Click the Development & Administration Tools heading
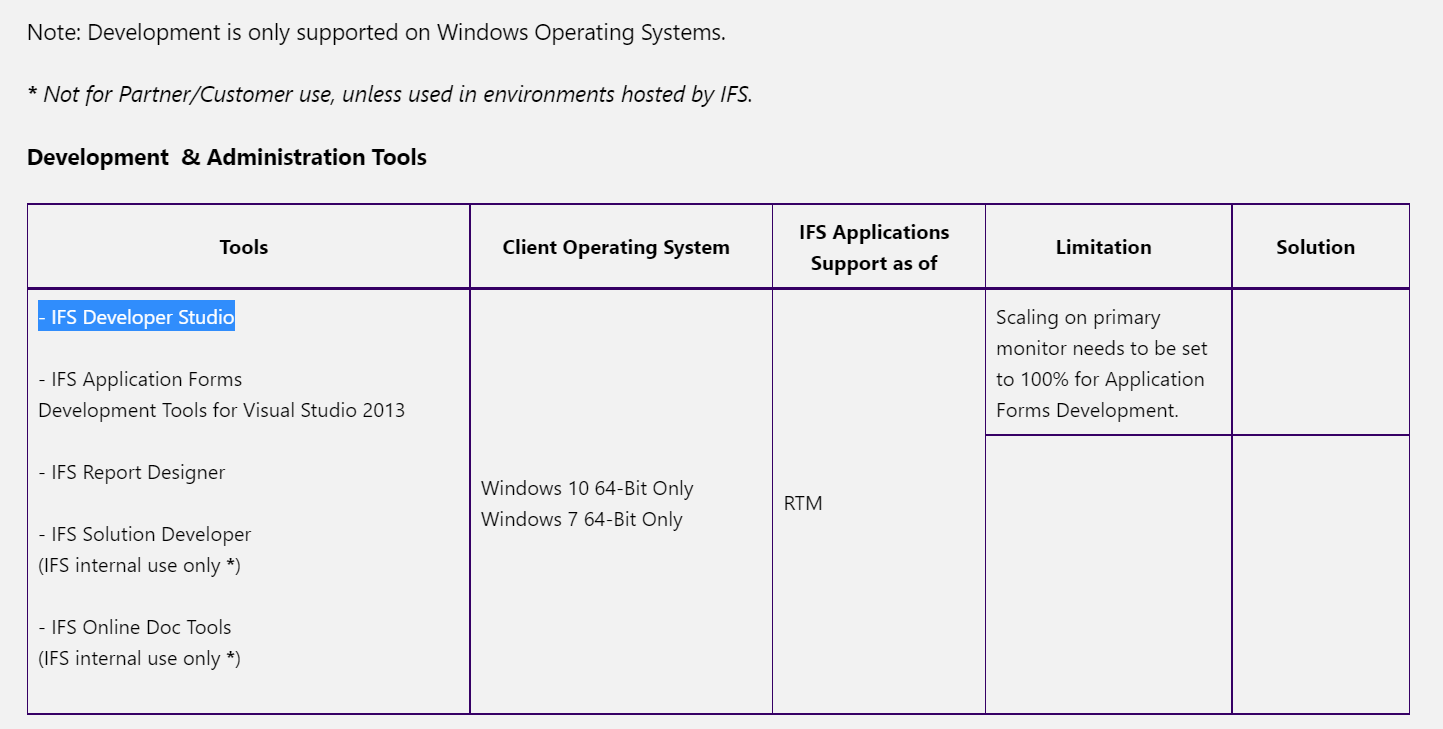 point(227,158)
